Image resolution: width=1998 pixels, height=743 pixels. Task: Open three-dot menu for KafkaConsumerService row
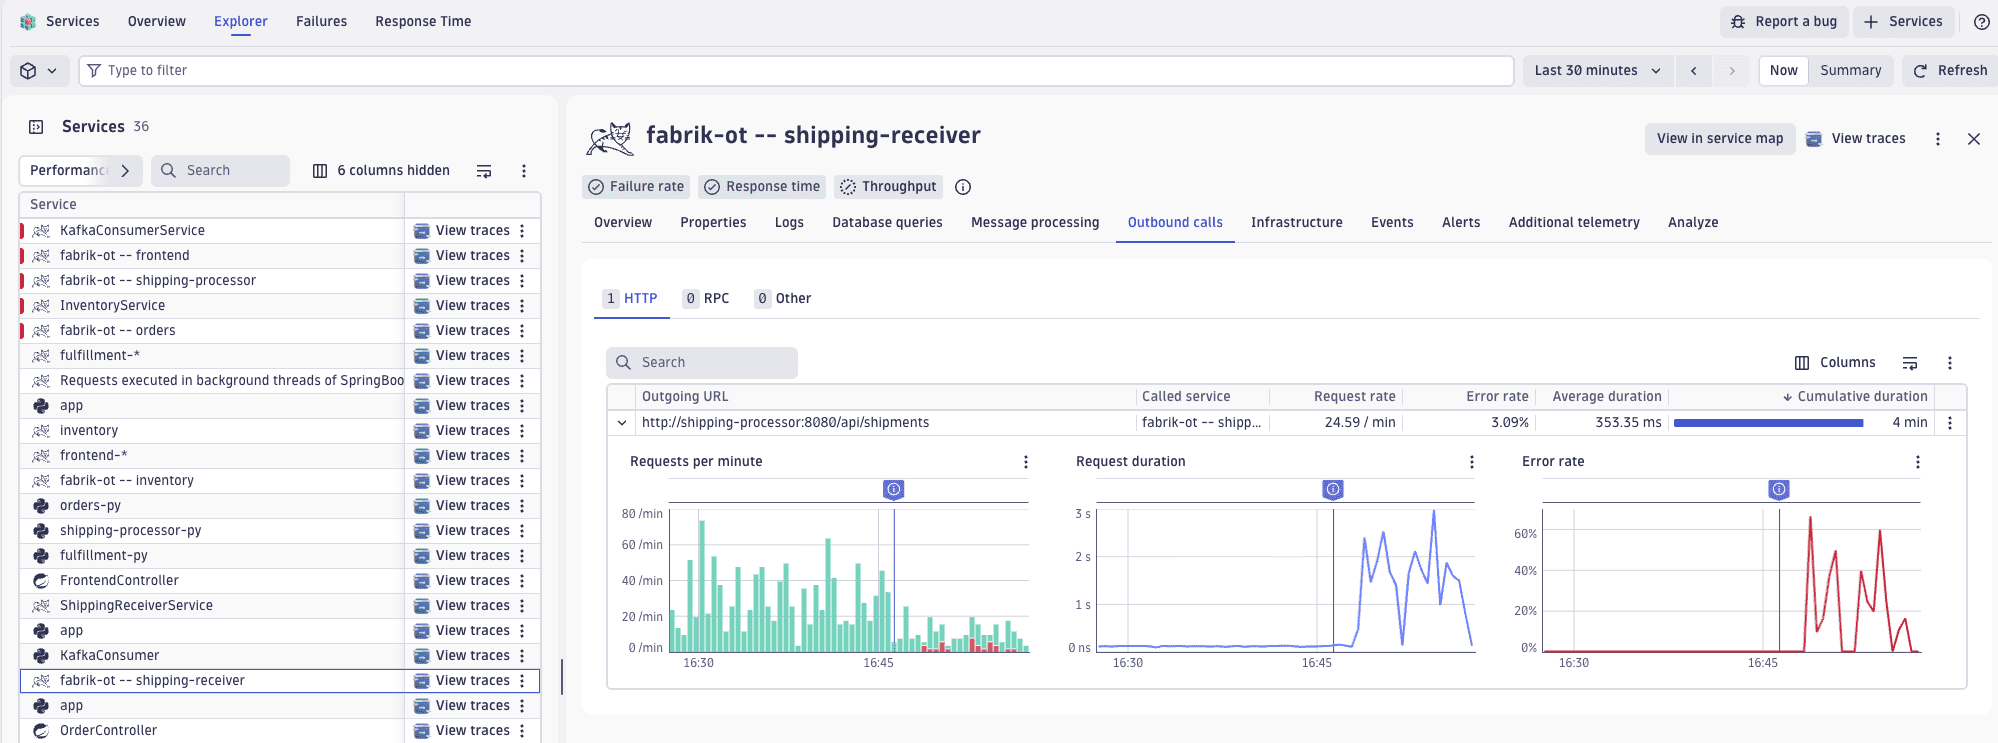(x=522, y=231)
